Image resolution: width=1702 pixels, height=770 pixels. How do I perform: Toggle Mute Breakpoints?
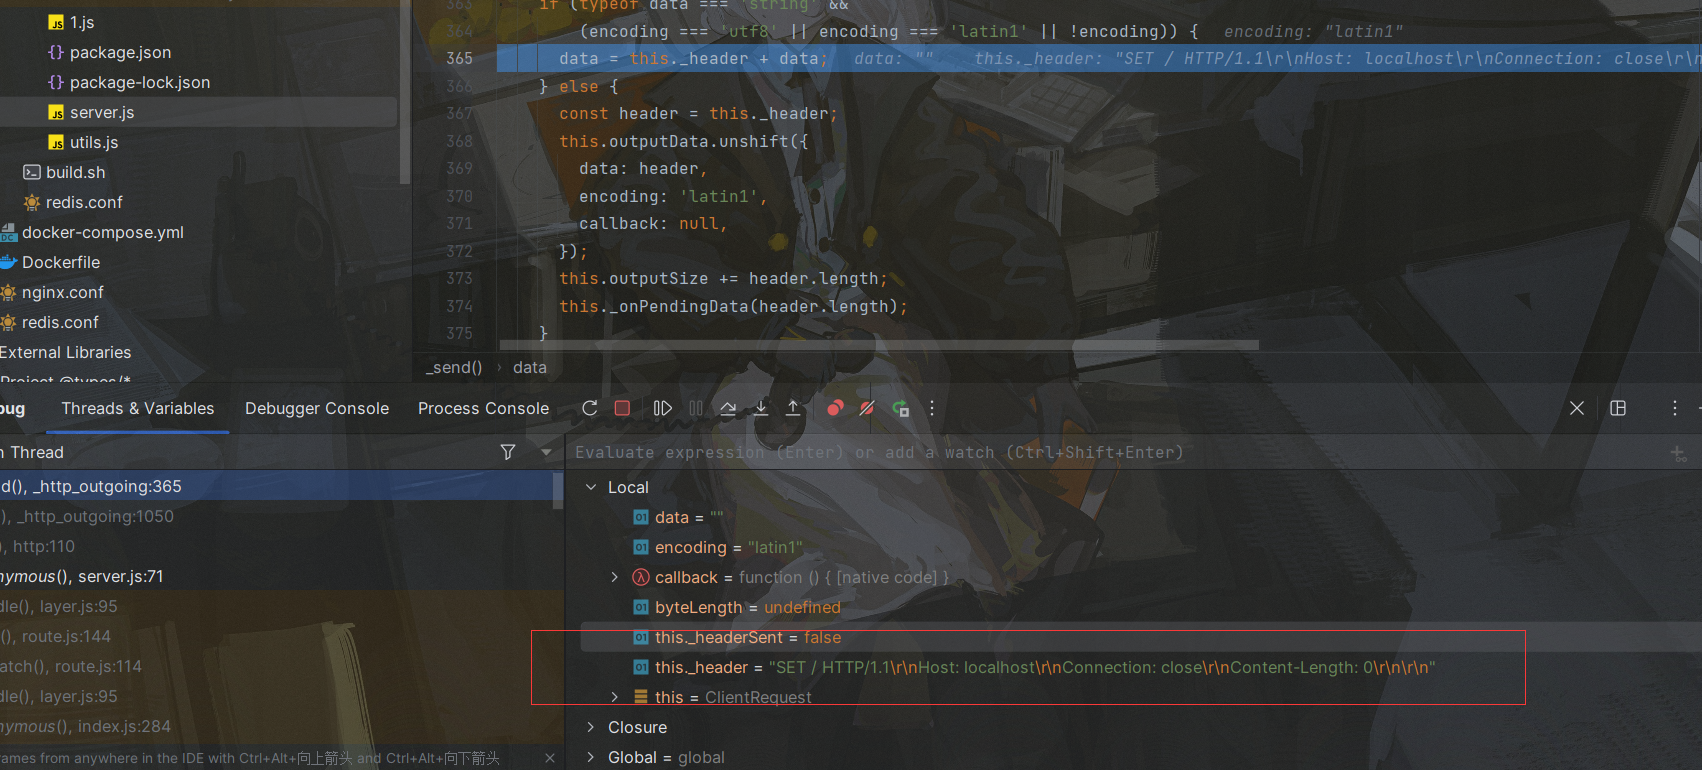(x=867, y=408)
